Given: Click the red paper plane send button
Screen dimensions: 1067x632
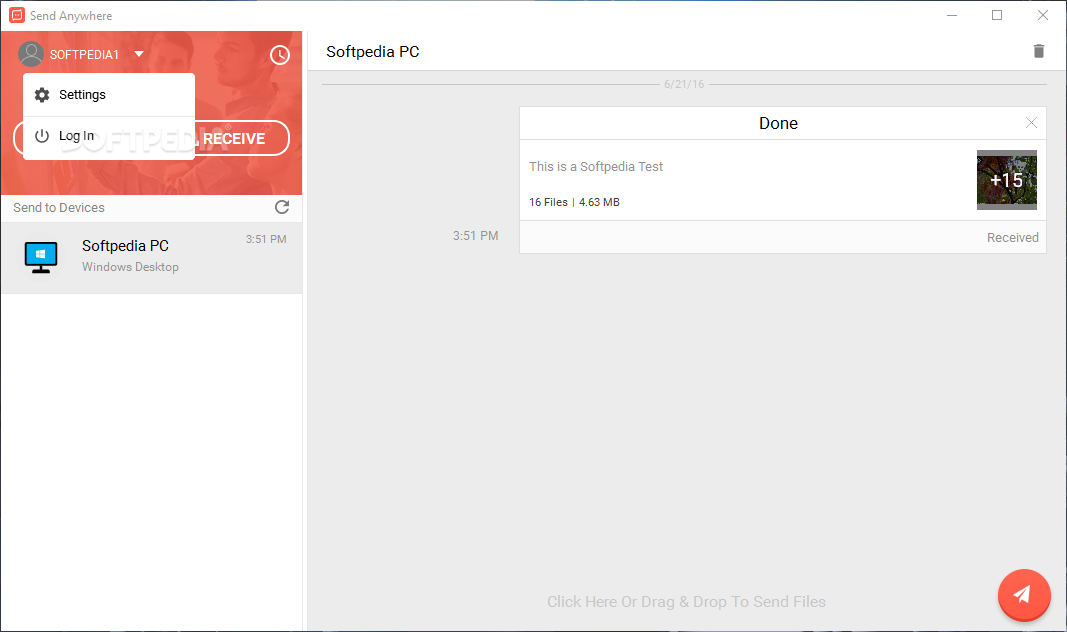Looking at the screenshot, I should 1024,595.
